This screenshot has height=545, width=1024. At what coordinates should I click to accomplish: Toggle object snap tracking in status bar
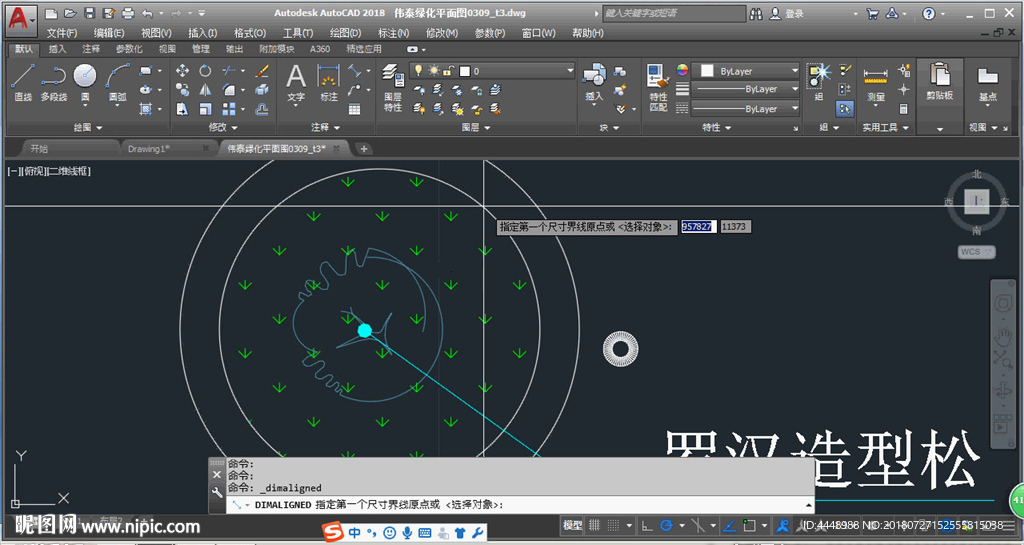(730, 525)
